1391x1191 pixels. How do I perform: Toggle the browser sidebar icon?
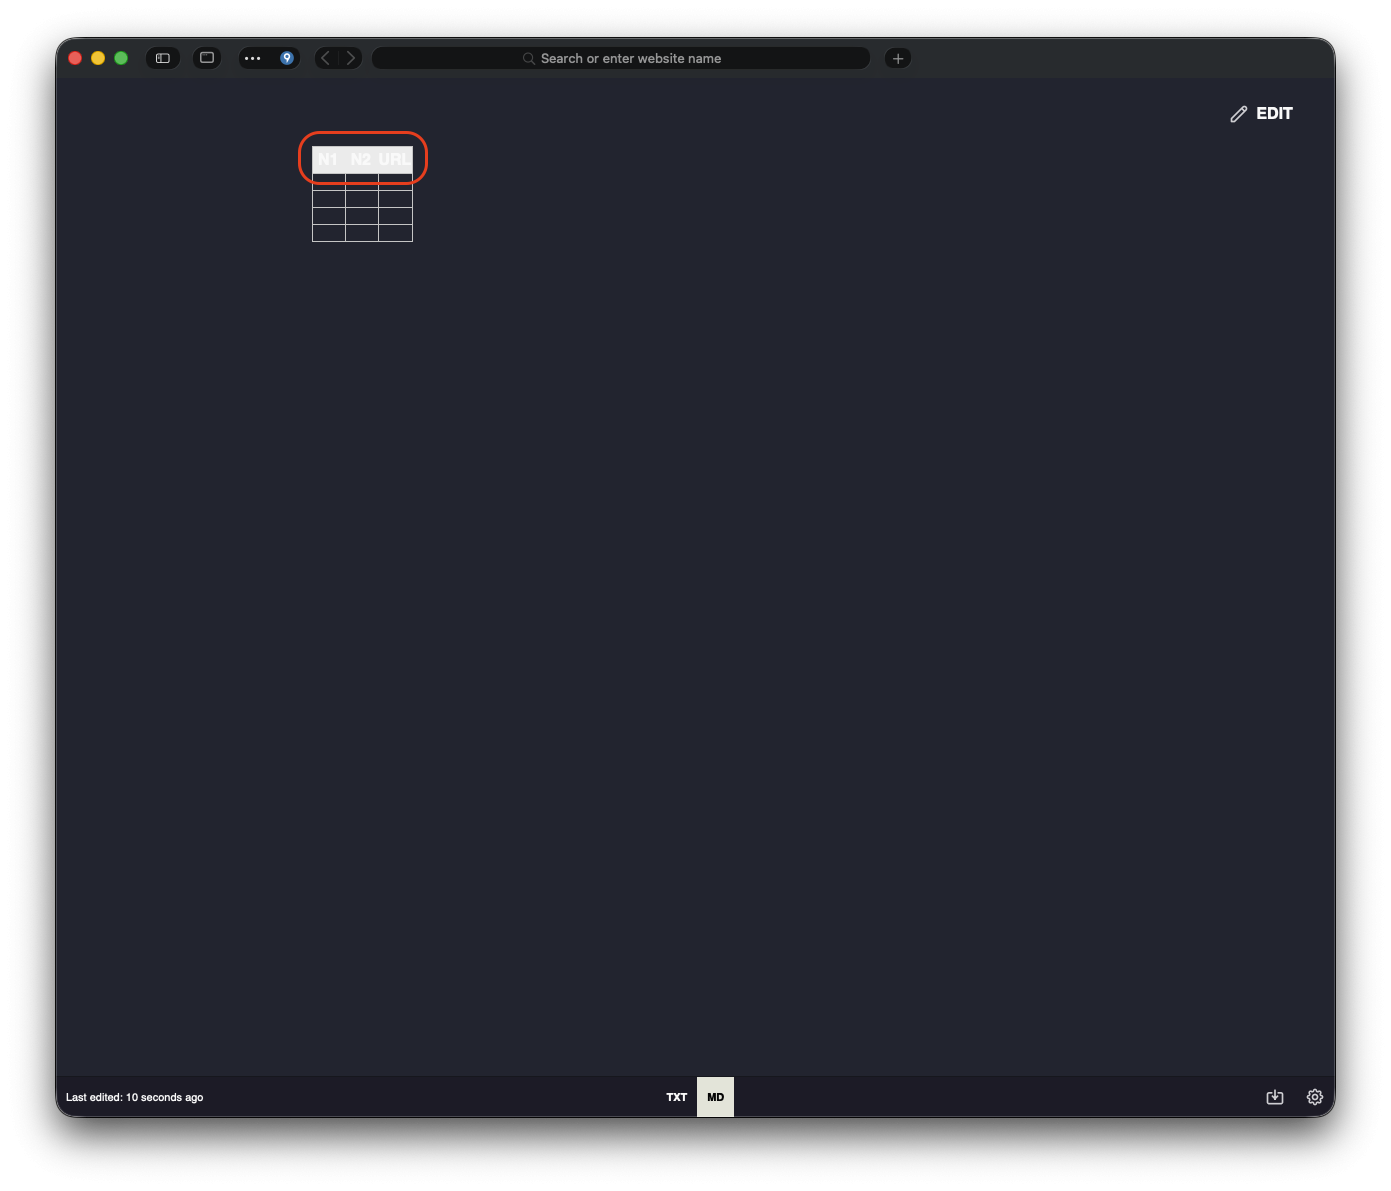tap(163, 58)
